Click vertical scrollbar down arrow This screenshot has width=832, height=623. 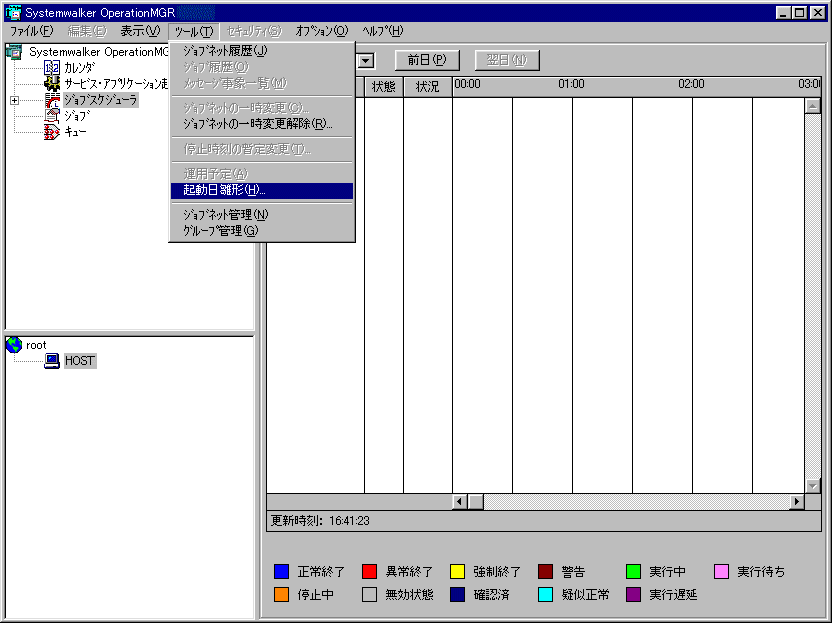coord(813,486)
